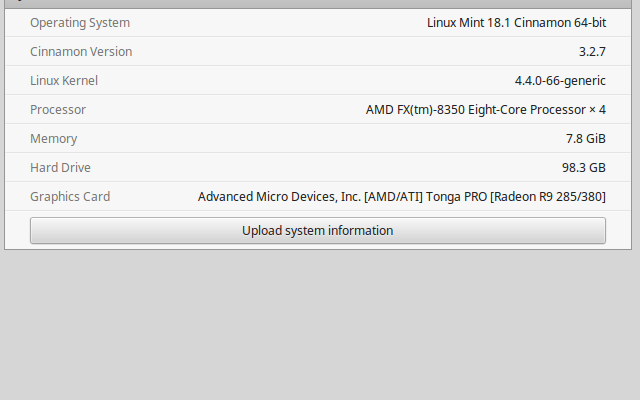Select the Memory label
The height and width of the screenshot is (400, 640).
(x=54, y=139)
